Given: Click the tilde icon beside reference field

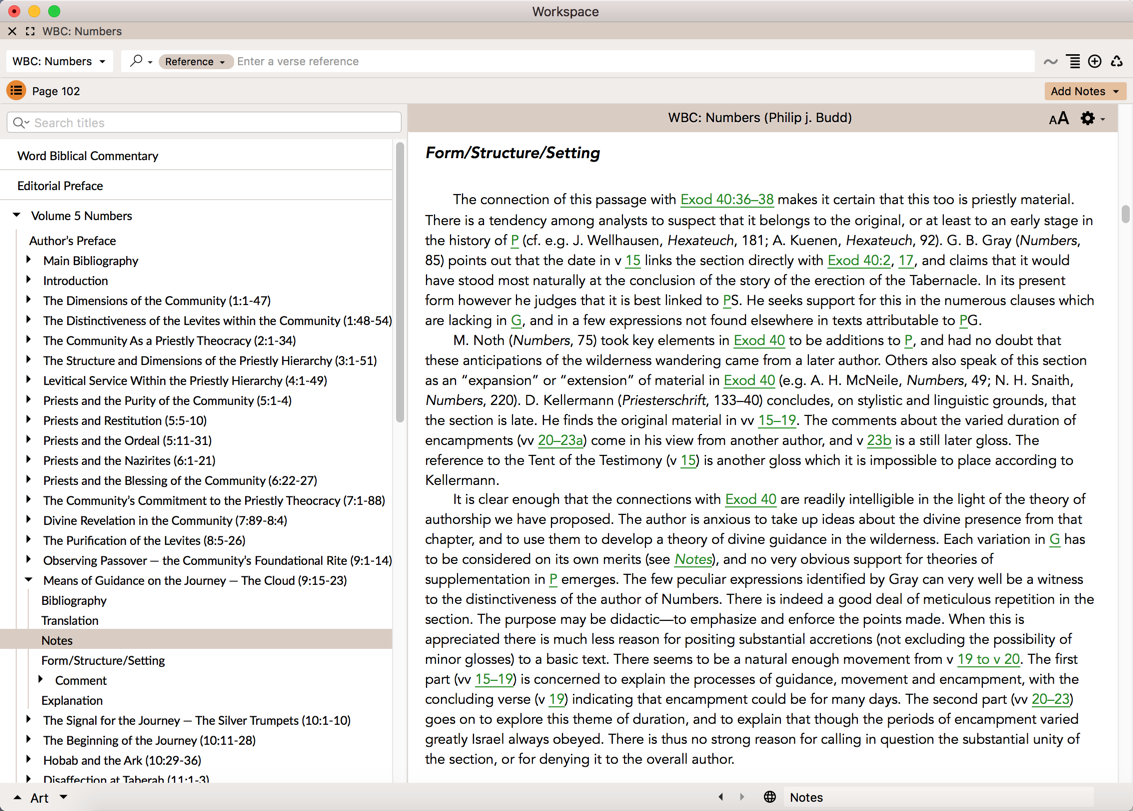Looking at the screenshot, I should click(x=1050, y=62).
